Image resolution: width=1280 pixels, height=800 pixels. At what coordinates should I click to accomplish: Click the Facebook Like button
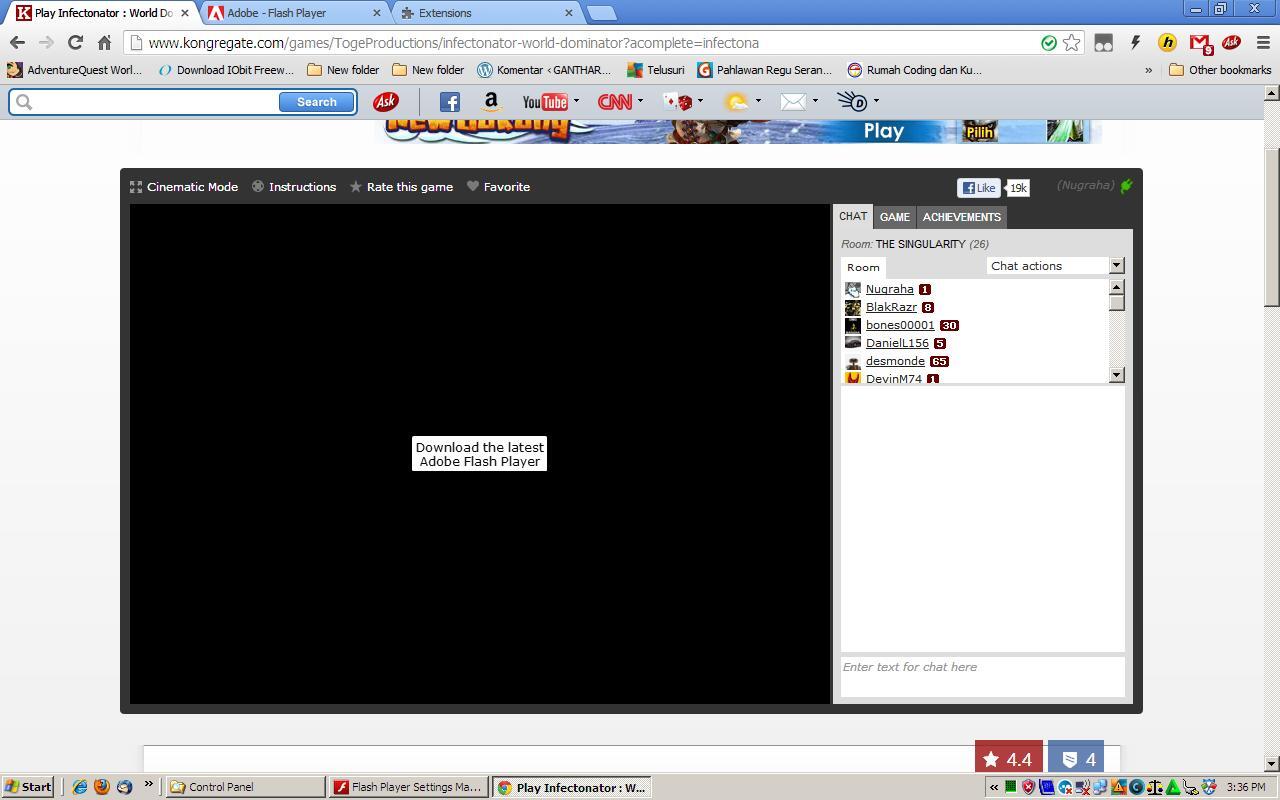(978, 188)
